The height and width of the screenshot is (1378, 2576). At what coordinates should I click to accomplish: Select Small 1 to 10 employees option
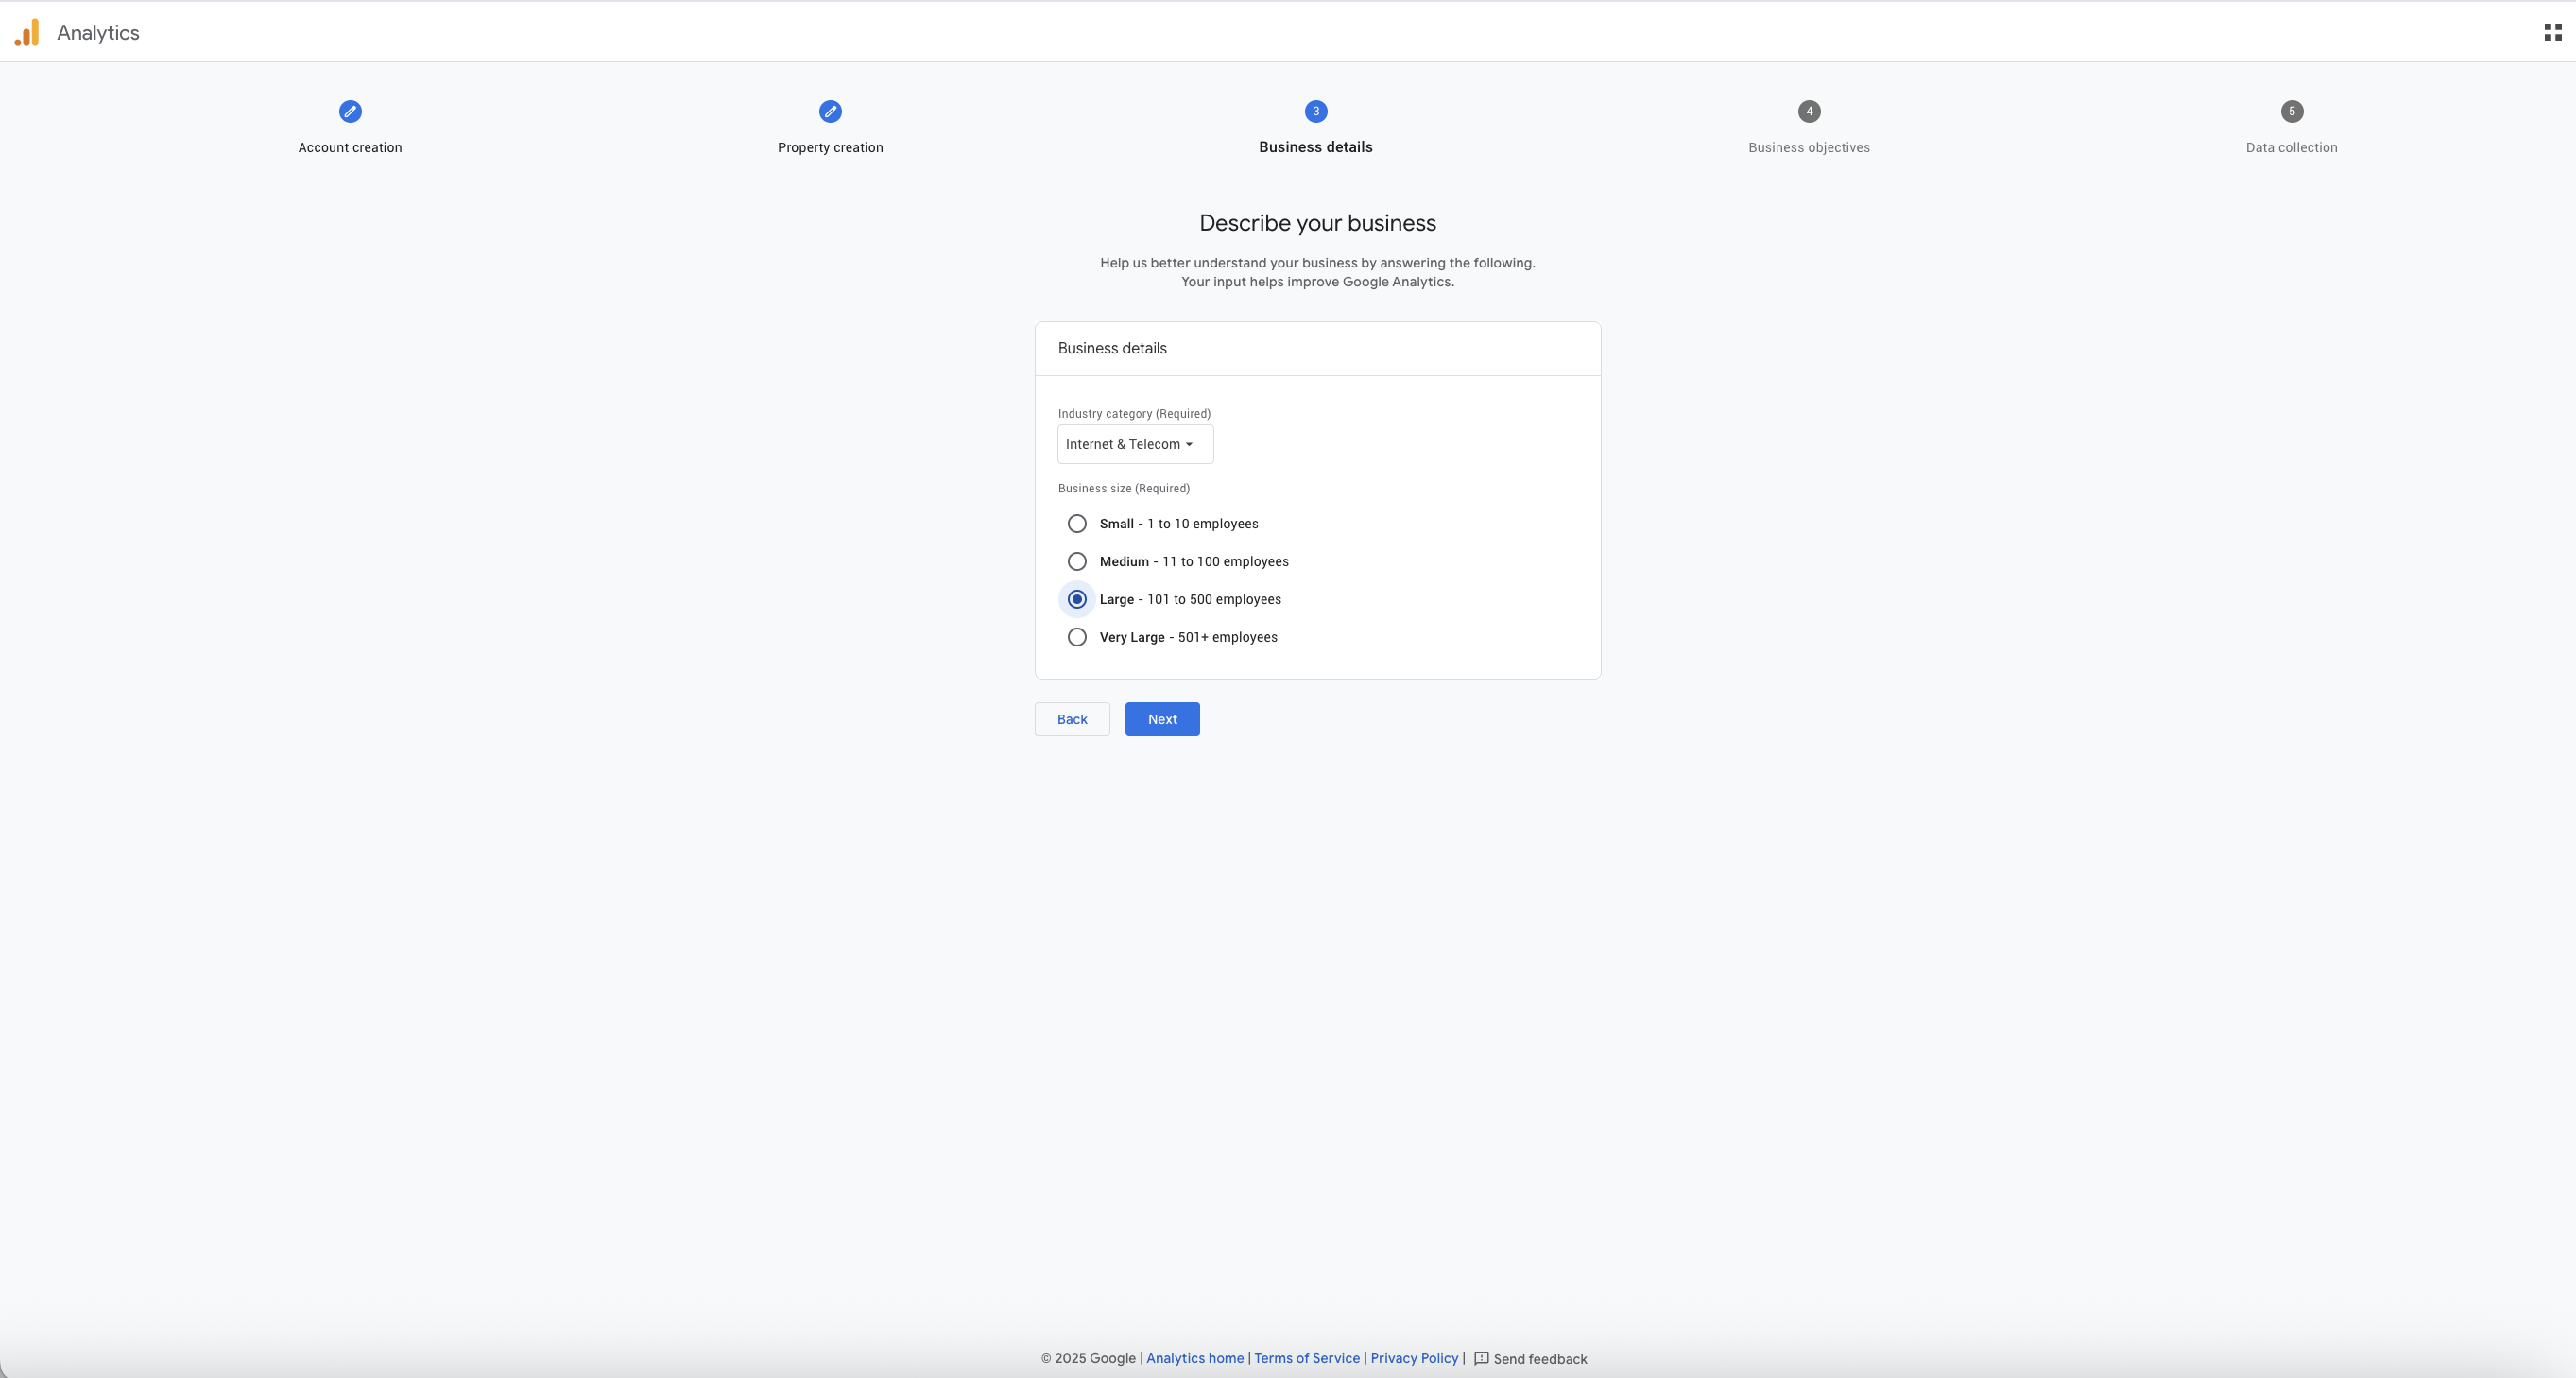click(x=1077, y=524)
